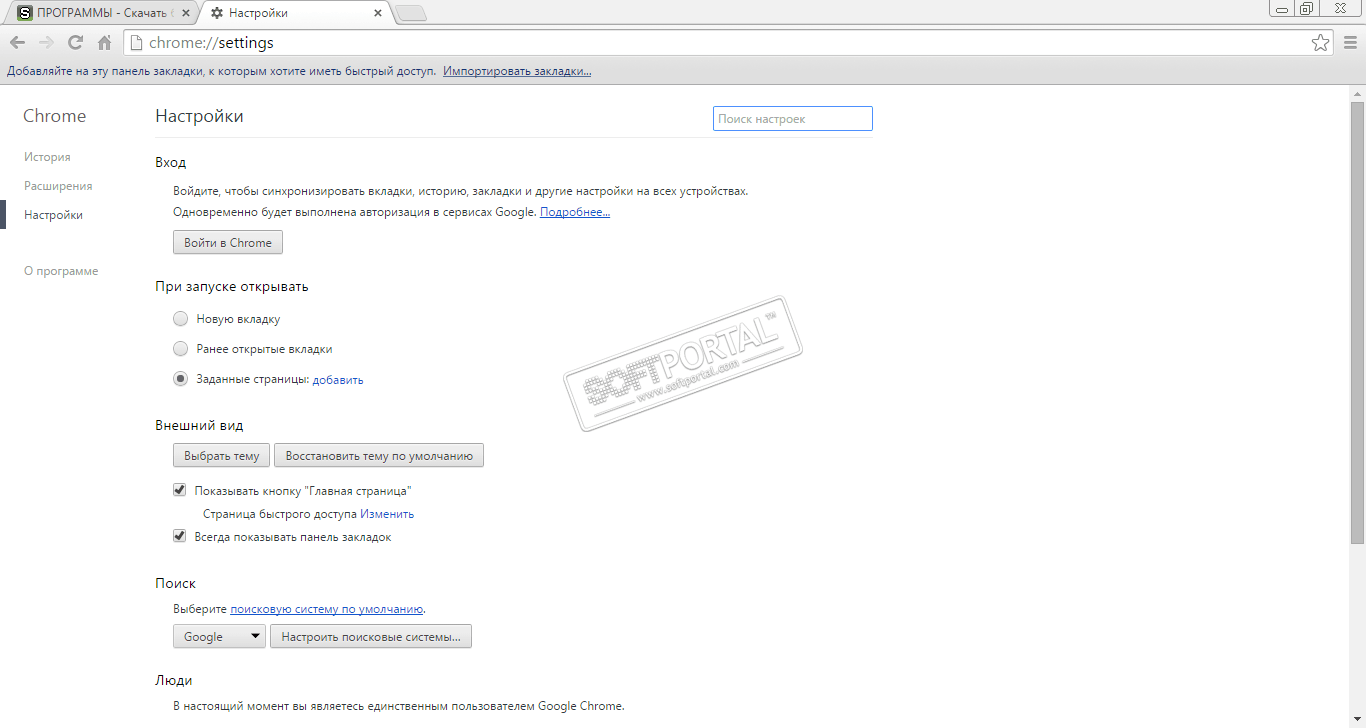The width and height of the screenshot is (1366, 728).
Task: Click the Импортировать закладки link
Action: 517,72
